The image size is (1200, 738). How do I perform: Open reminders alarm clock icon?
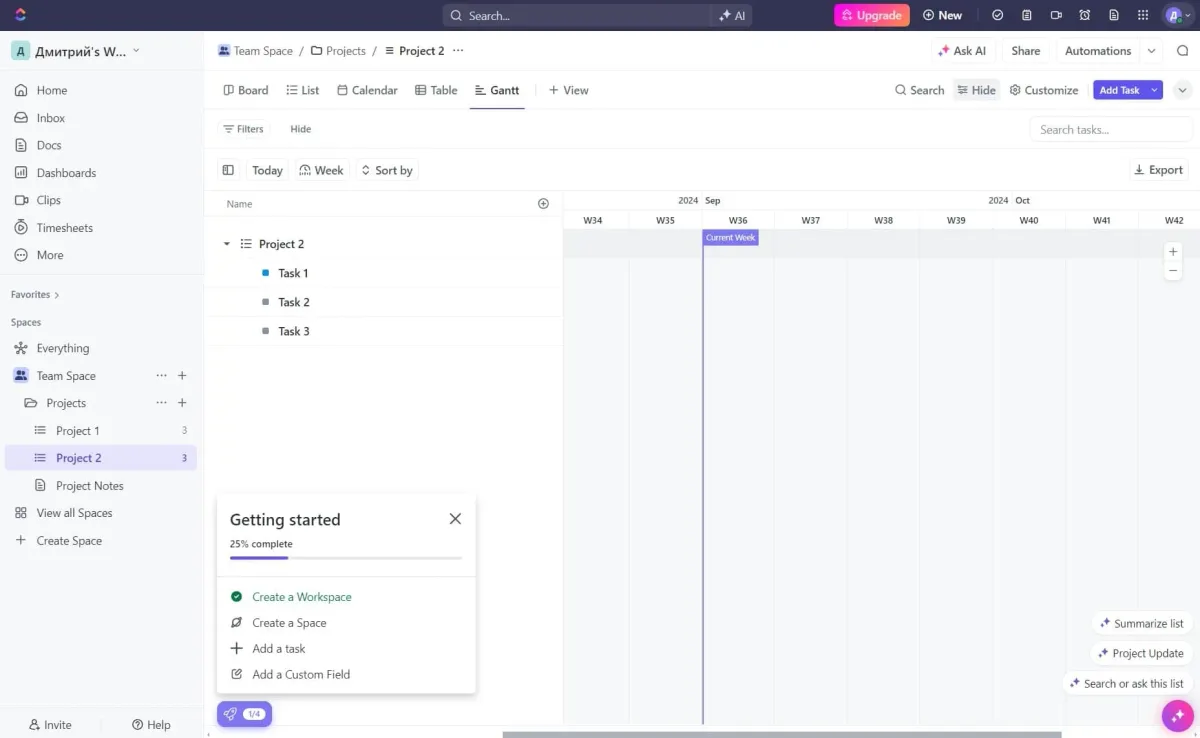click(x=1084, y=15)
